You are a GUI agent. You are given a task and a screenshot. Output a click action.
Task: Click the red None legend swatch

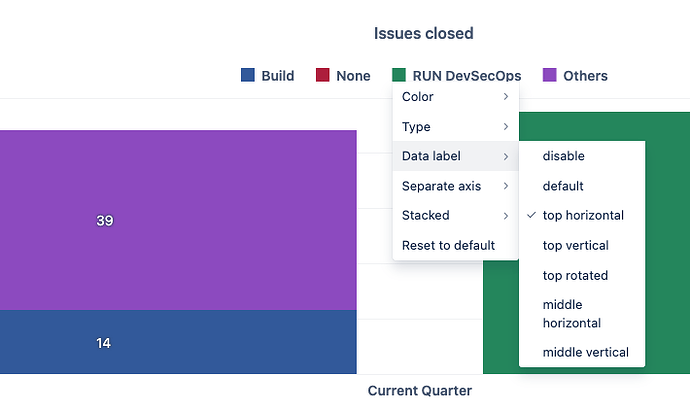323,75
